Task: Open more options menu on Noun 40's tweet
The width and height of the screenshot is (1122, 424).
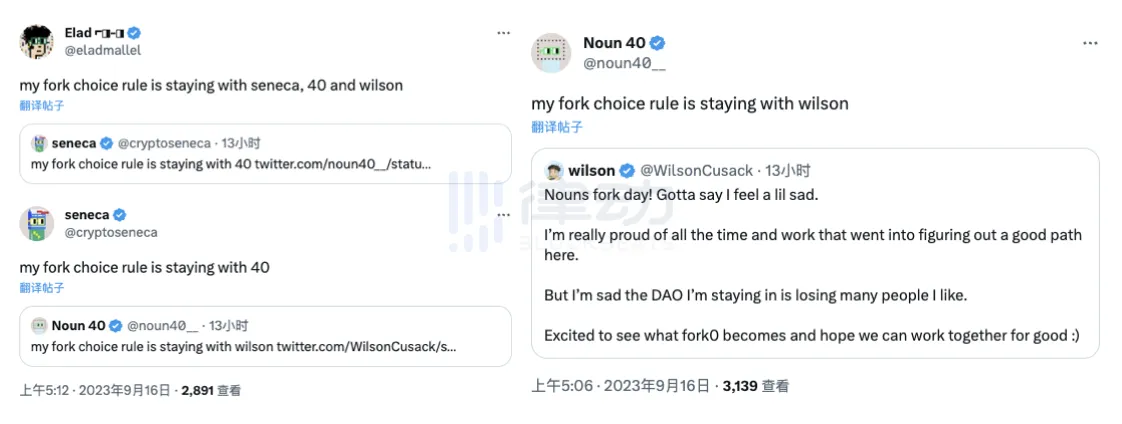Action: (x=1090, y=45)
